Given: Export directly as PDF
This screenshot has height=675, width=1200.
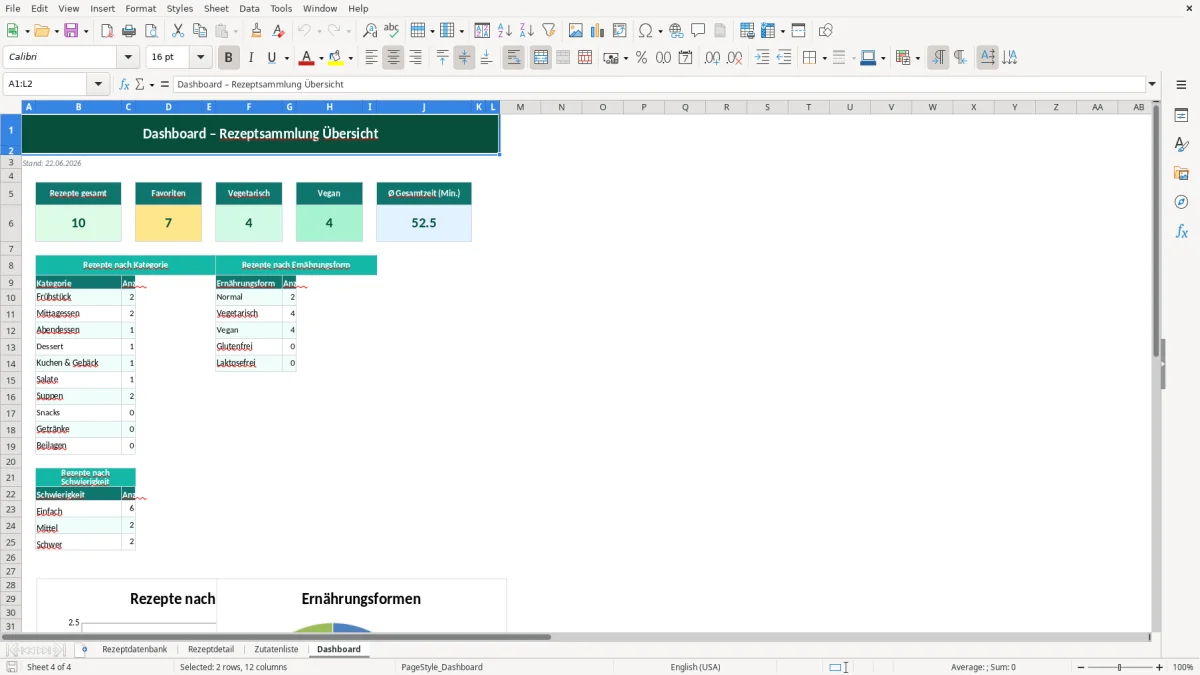Looking at the screenshot, I should pos(107,31).
